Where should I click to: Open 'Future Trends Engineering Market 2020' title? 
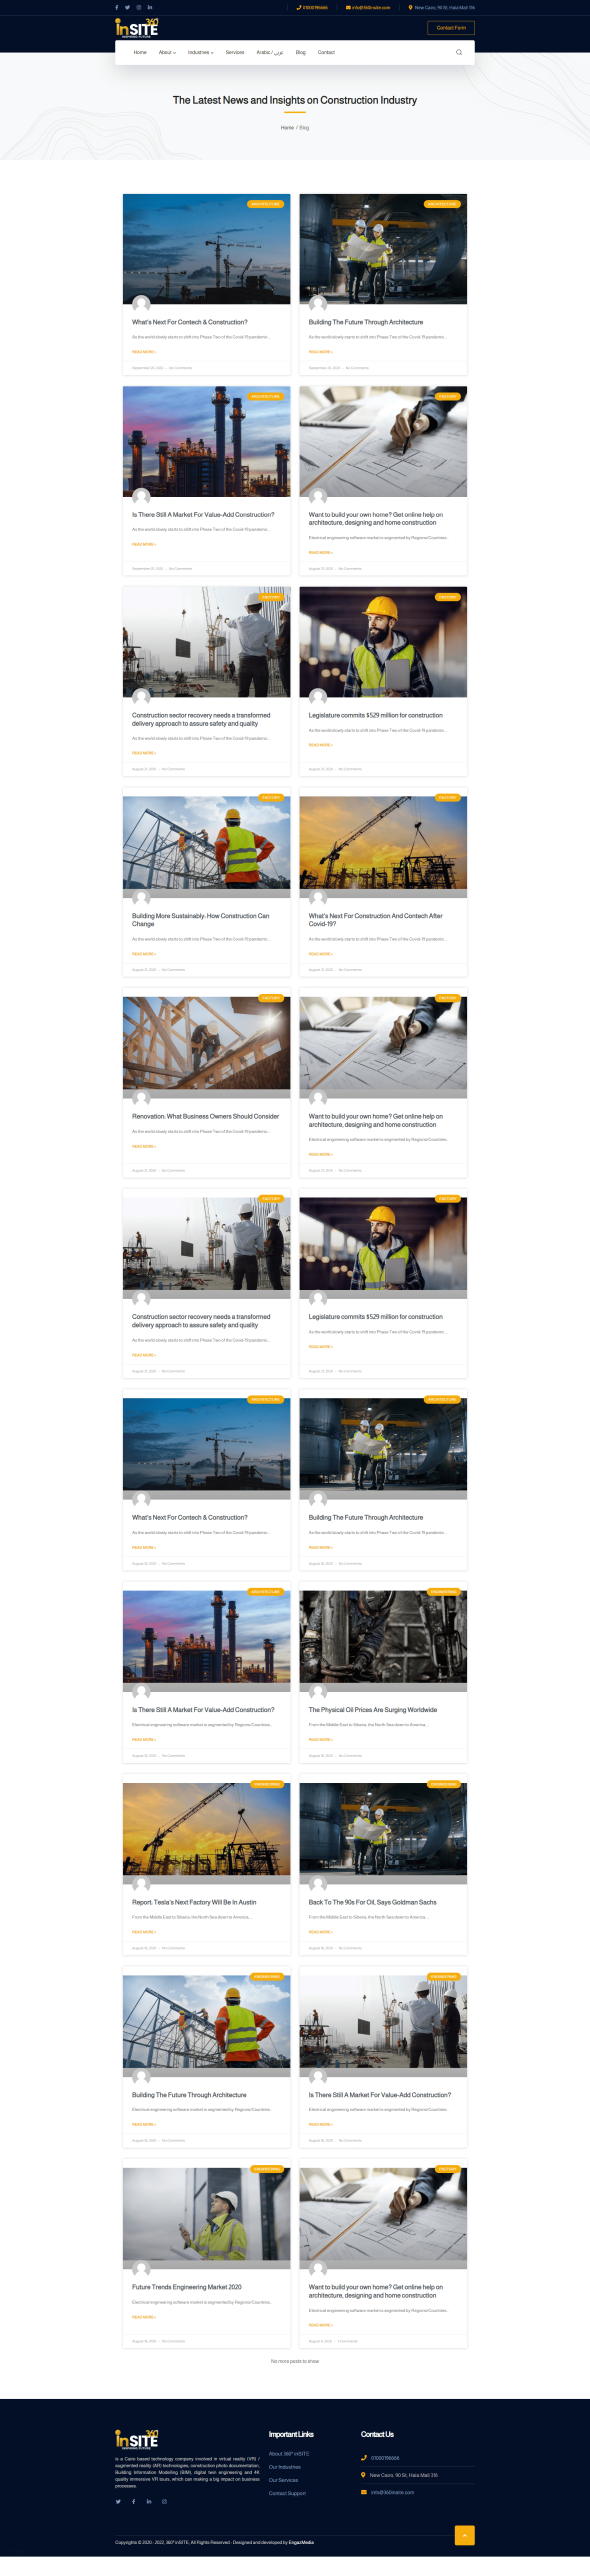(187, 2287)
